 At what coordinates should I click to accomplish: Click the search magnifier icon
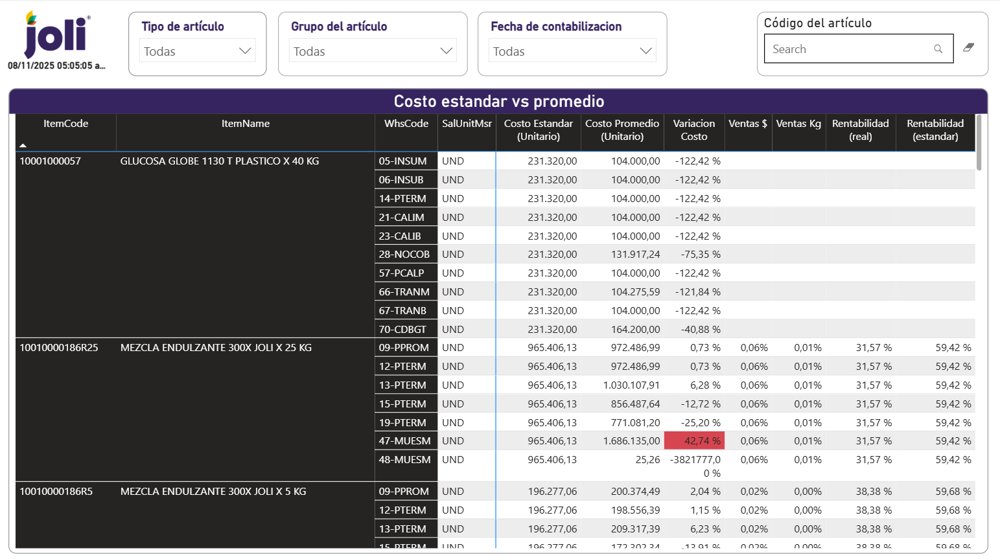937,49
